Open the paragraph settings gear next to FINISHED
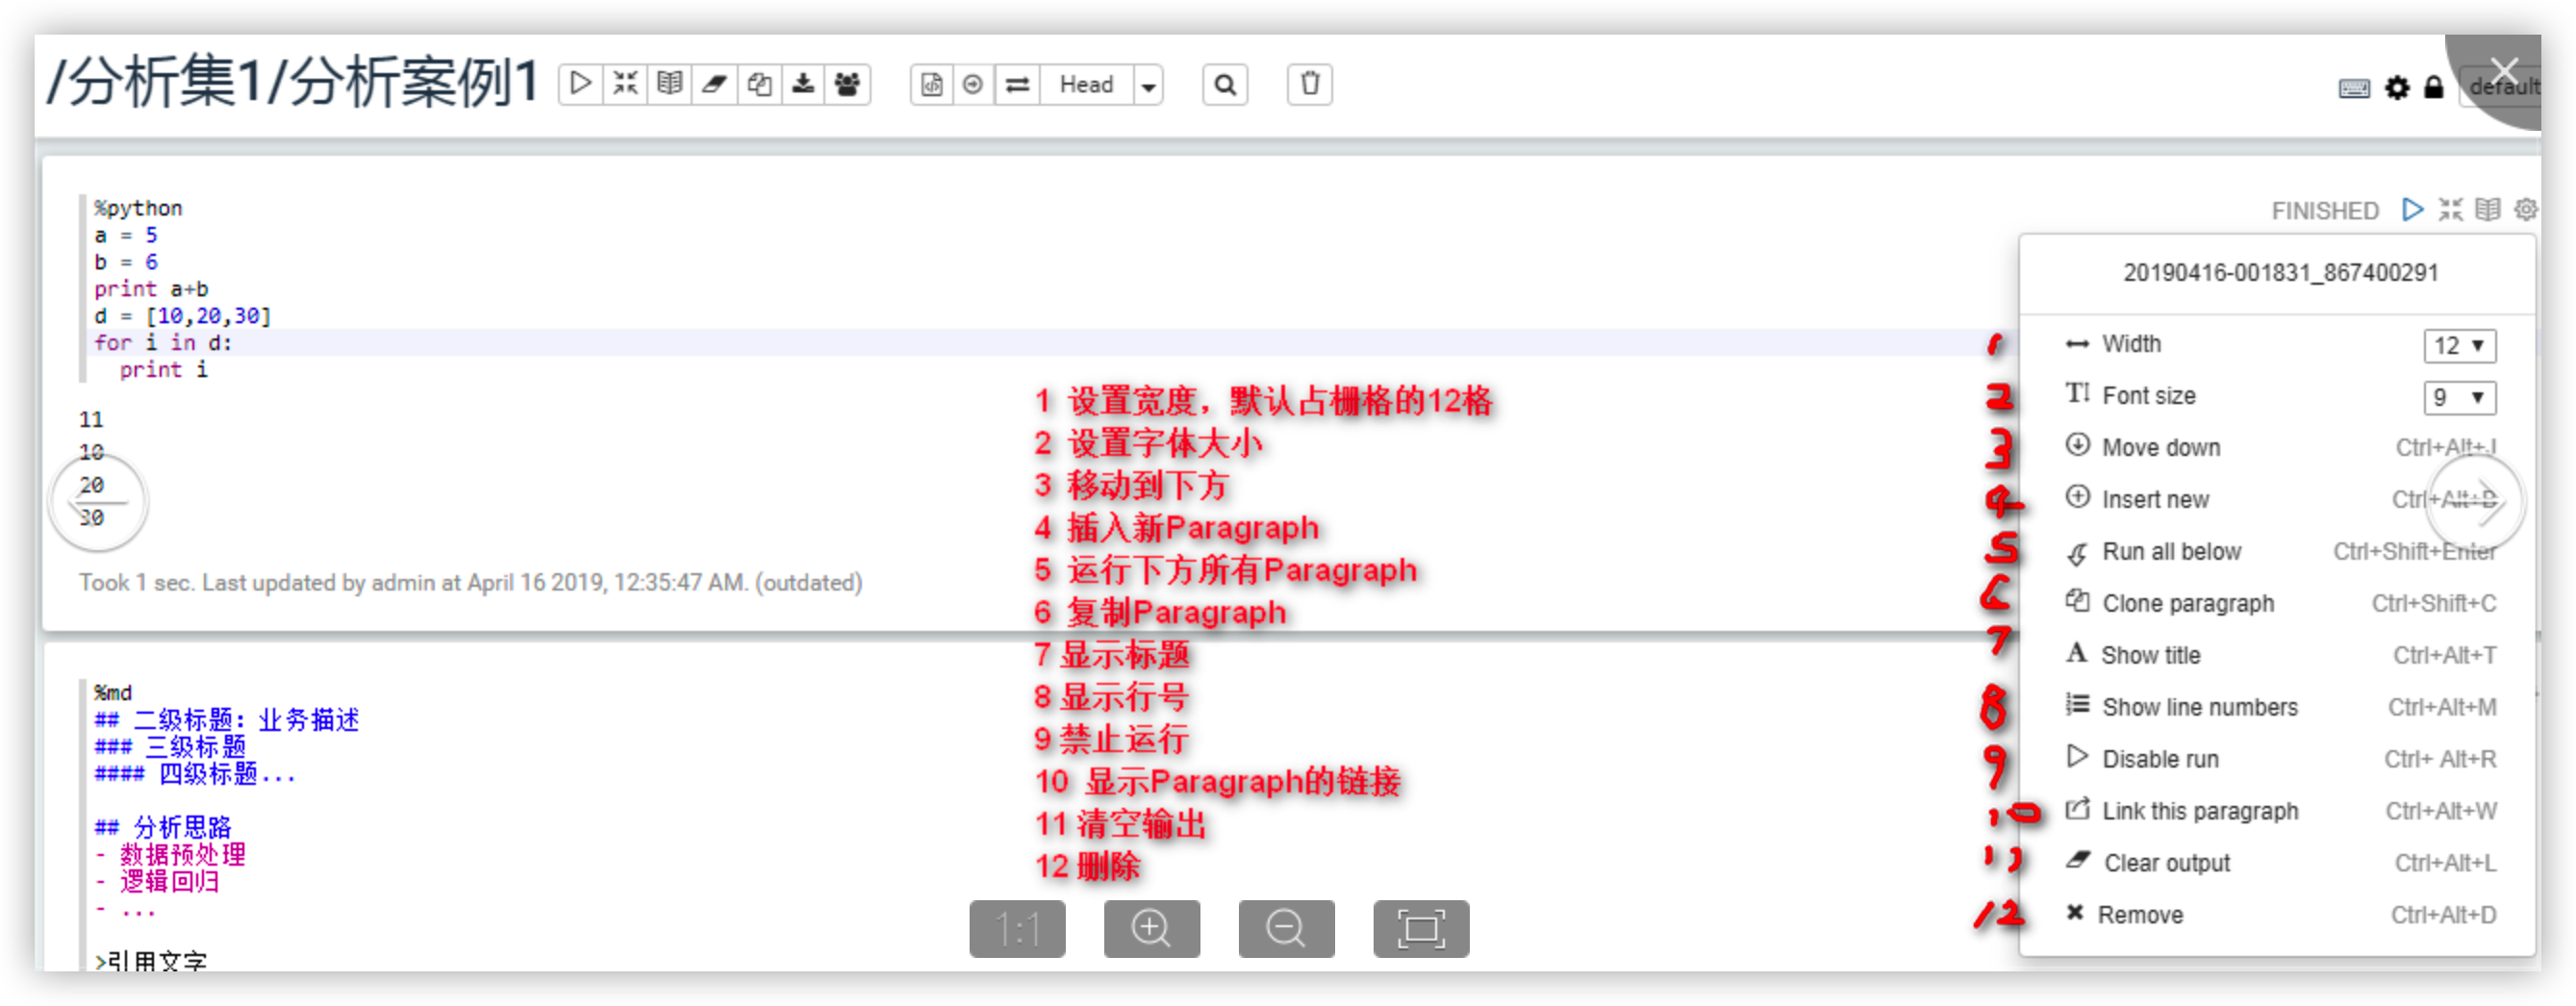This screenshot has width=2576, height=1006. tap(2527, 210)
